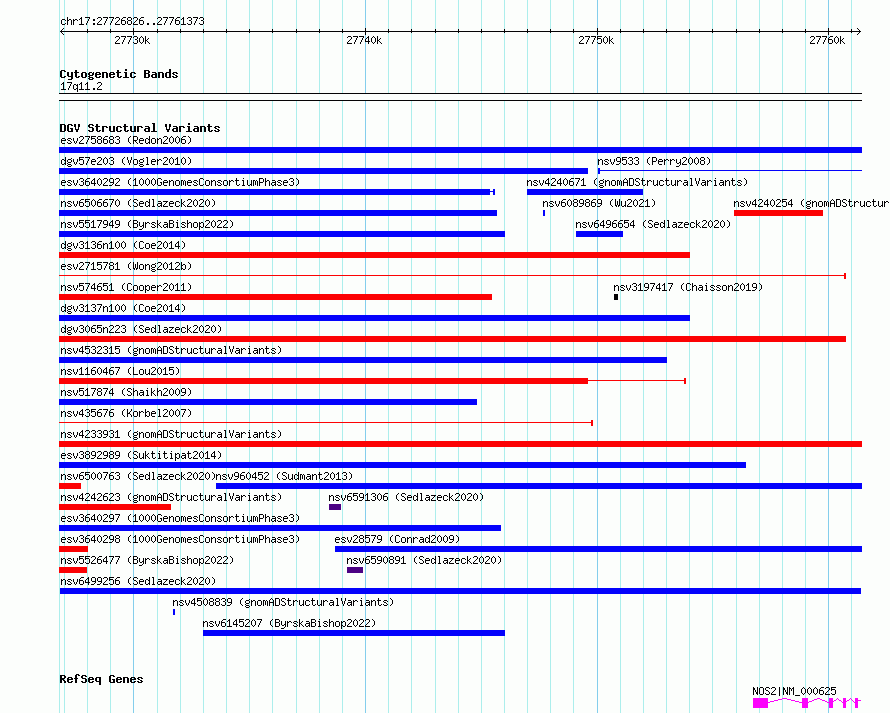This screenshot has width=890, height=713.
Task: Click the DGV Structural Variants track title
Action: click(x=140, y=128)
